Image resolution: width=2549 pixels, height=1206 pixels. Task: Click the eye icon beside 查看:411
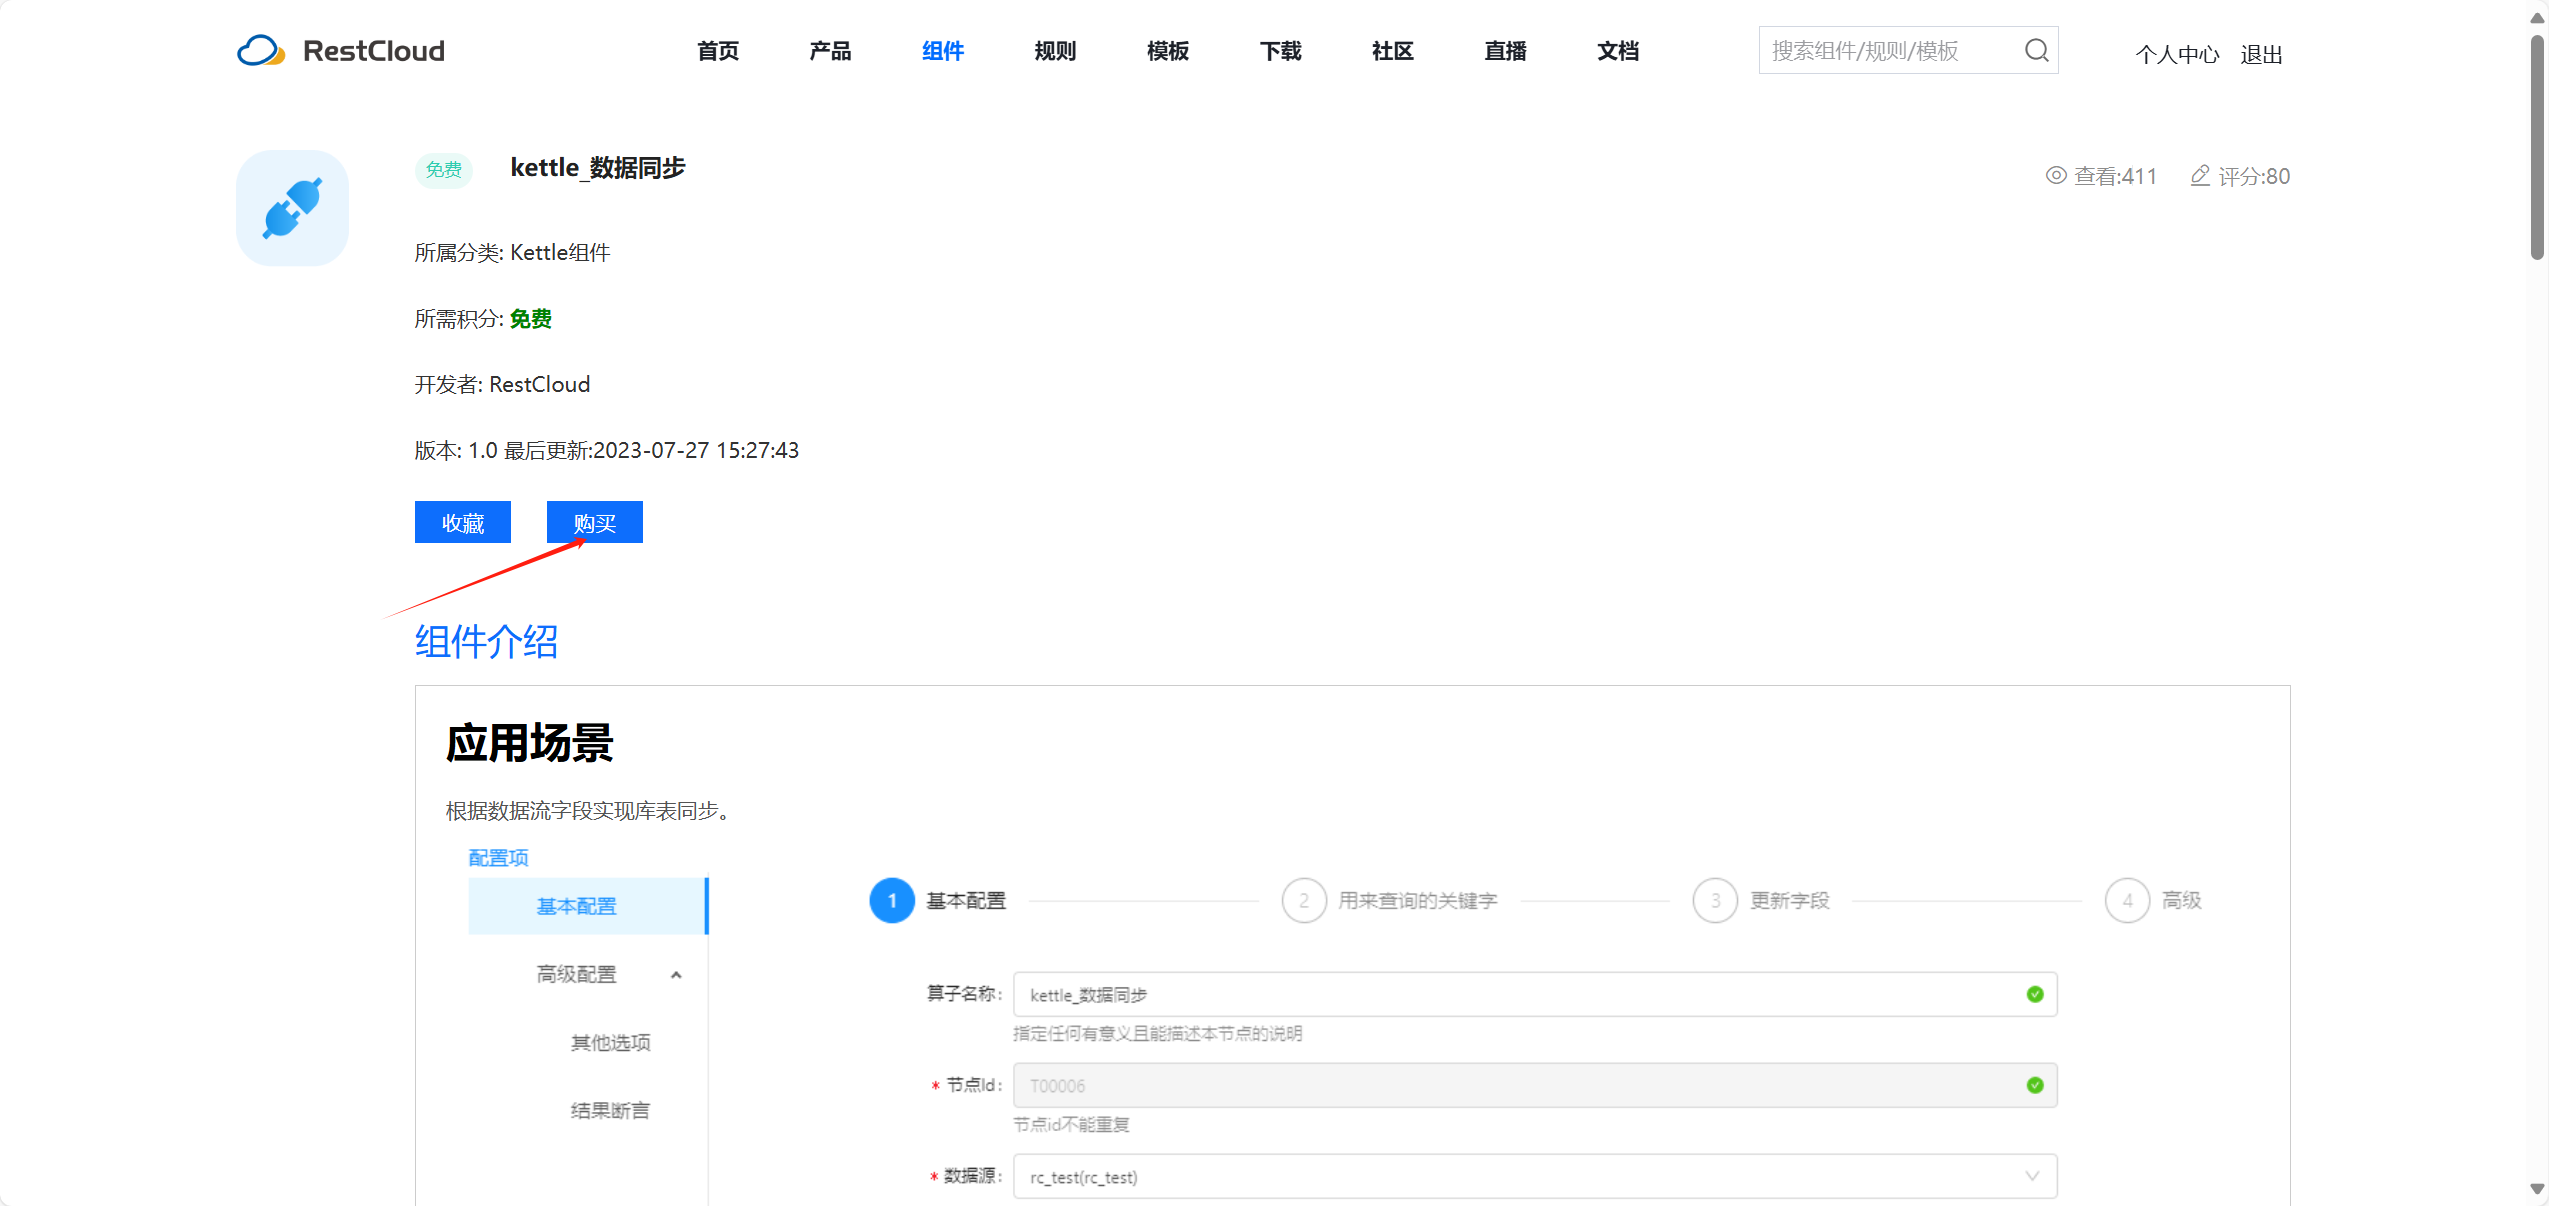coord(2055,175)
